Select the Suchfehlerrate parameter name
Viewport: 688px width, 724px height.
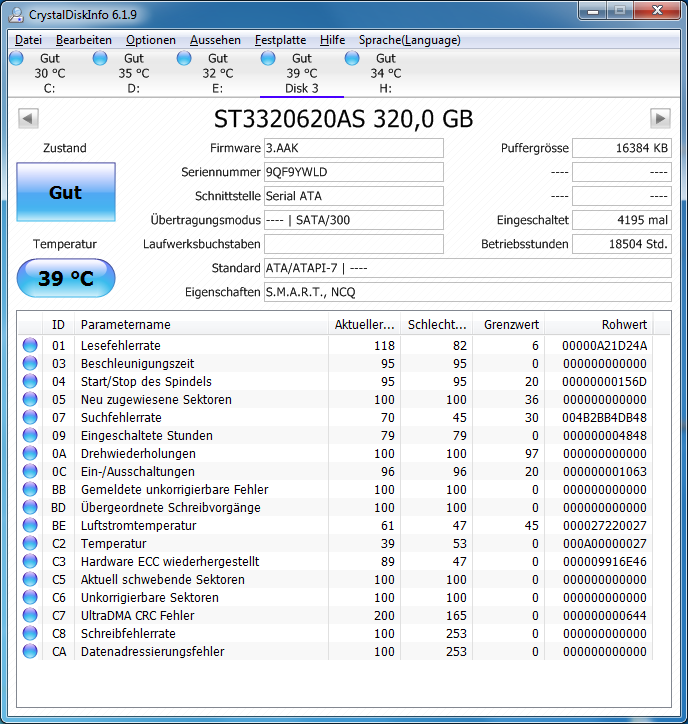[x=121, y=417]
